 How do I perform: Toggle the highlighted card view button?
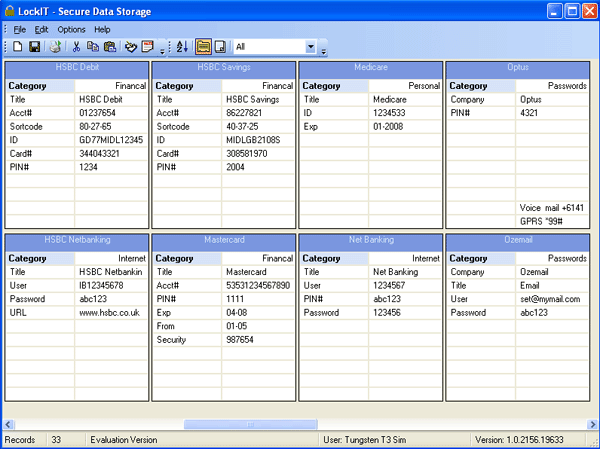(x=203, y=47)
